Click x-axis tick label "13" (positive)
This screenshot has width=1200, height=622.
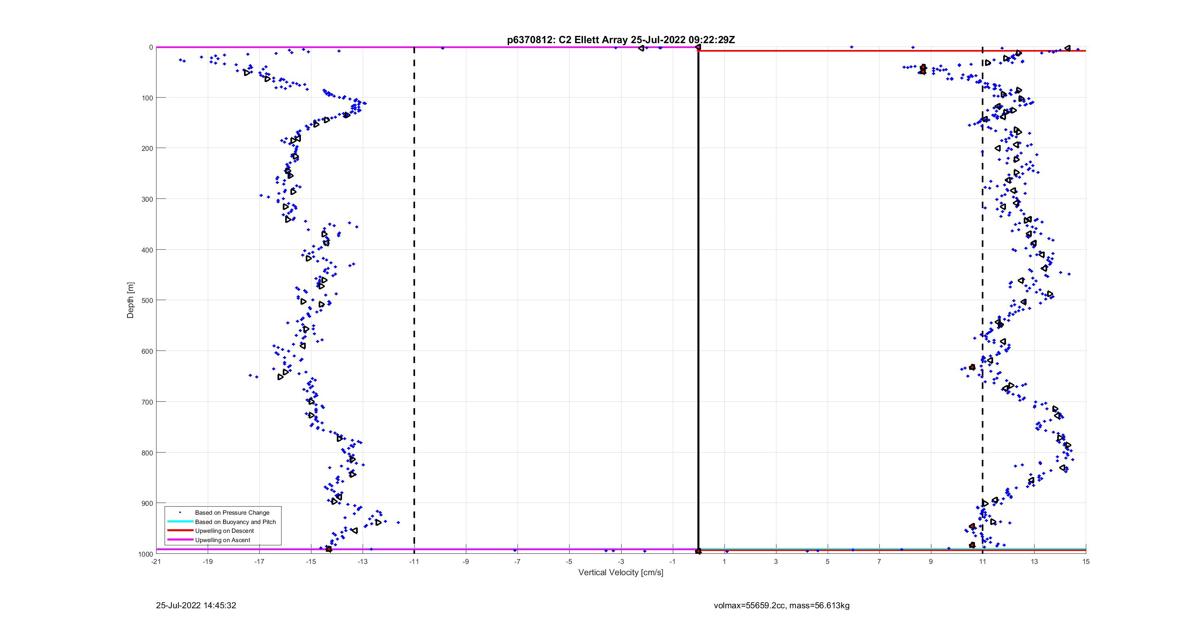(x=1034, y=562)
